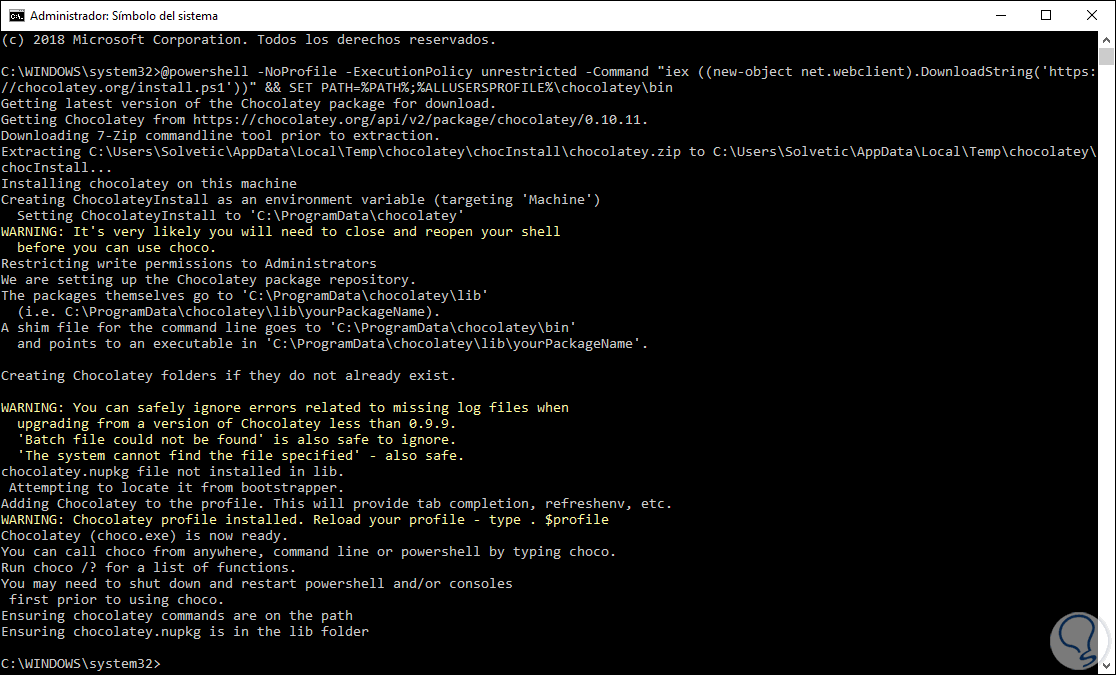Close the Símbolo del sistema window
1116x675 pixels.
pos(1093,15)
